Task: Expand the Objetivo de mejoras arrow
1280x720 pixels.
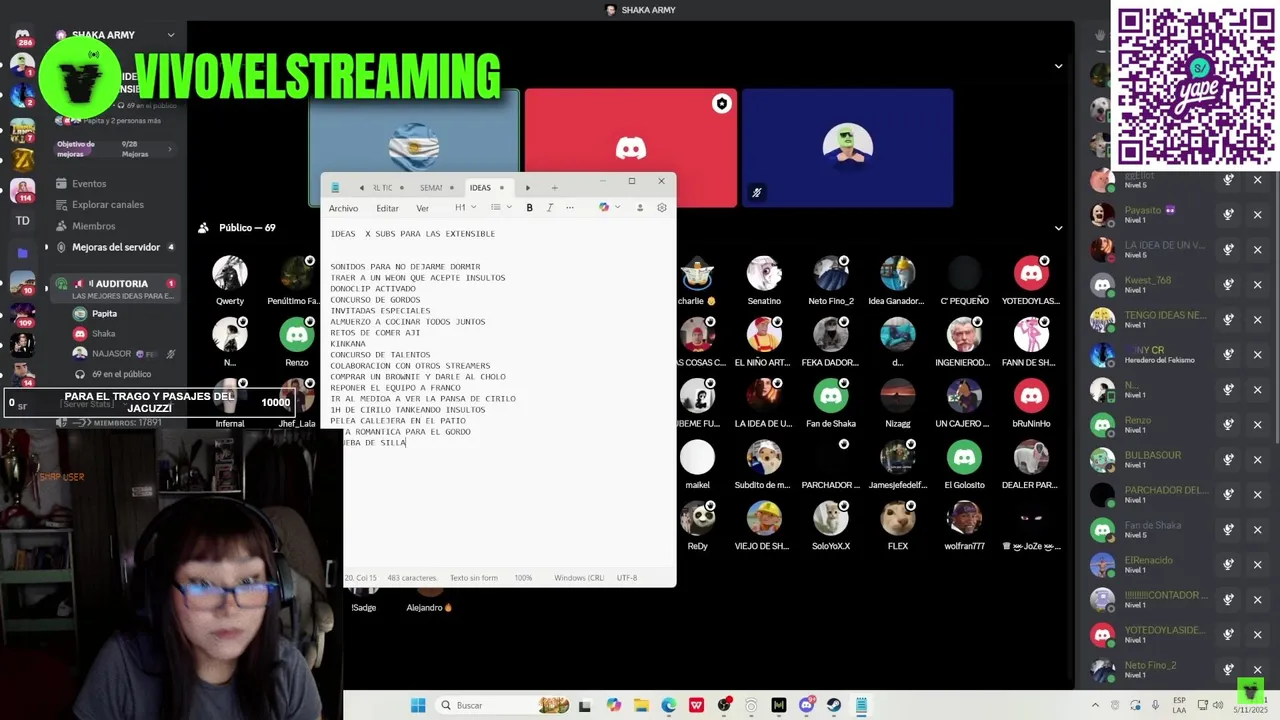Action: click(169, 150)
